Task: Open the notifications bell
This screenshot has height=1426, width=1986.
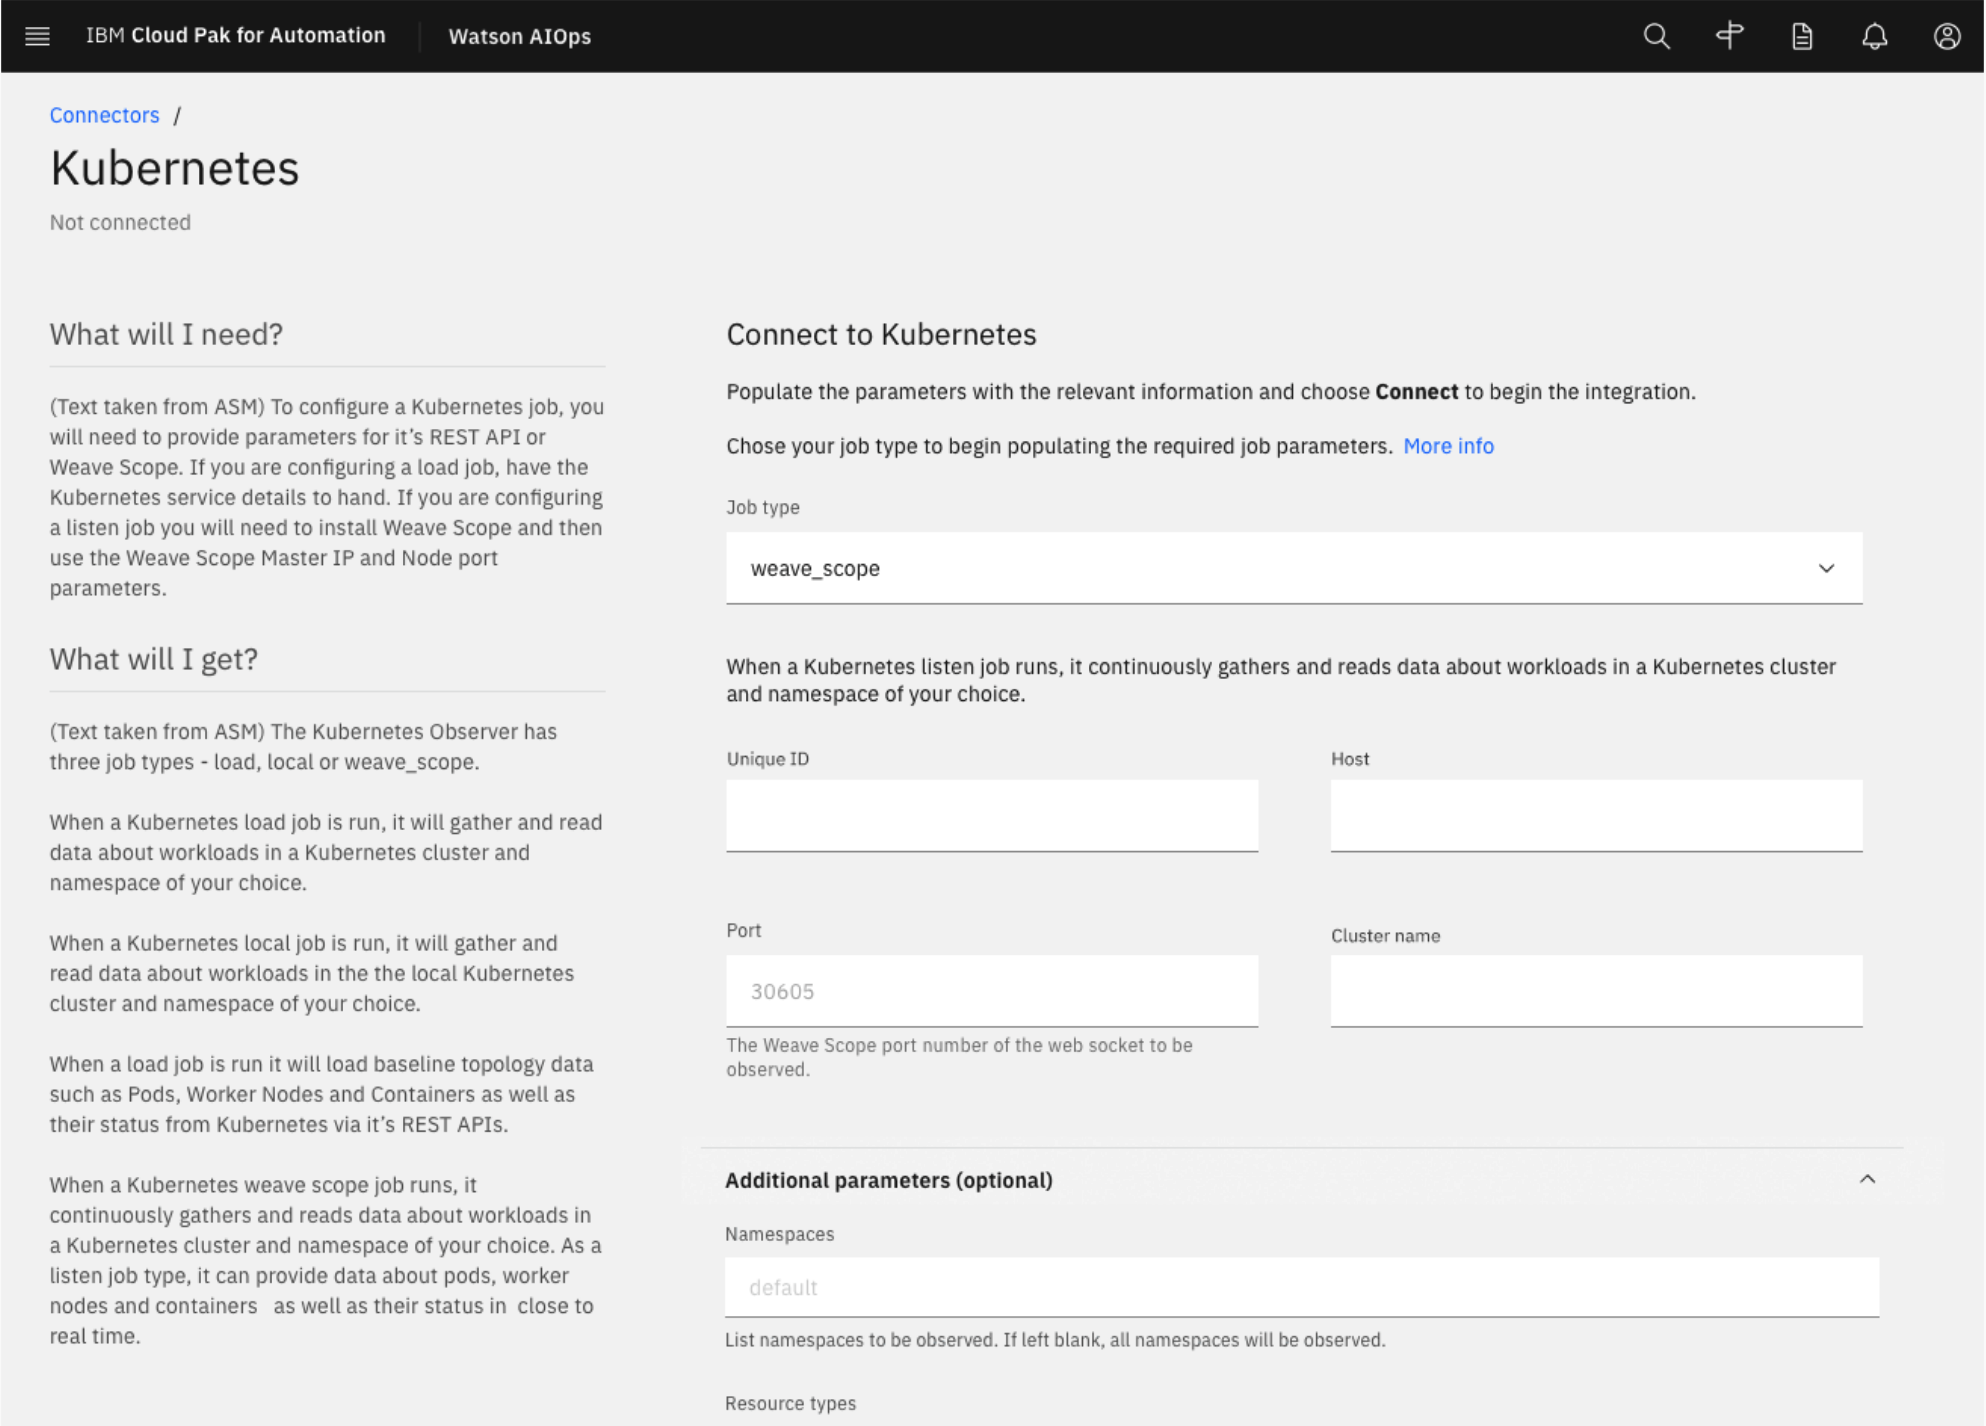Action: (x=1874, y=36)
